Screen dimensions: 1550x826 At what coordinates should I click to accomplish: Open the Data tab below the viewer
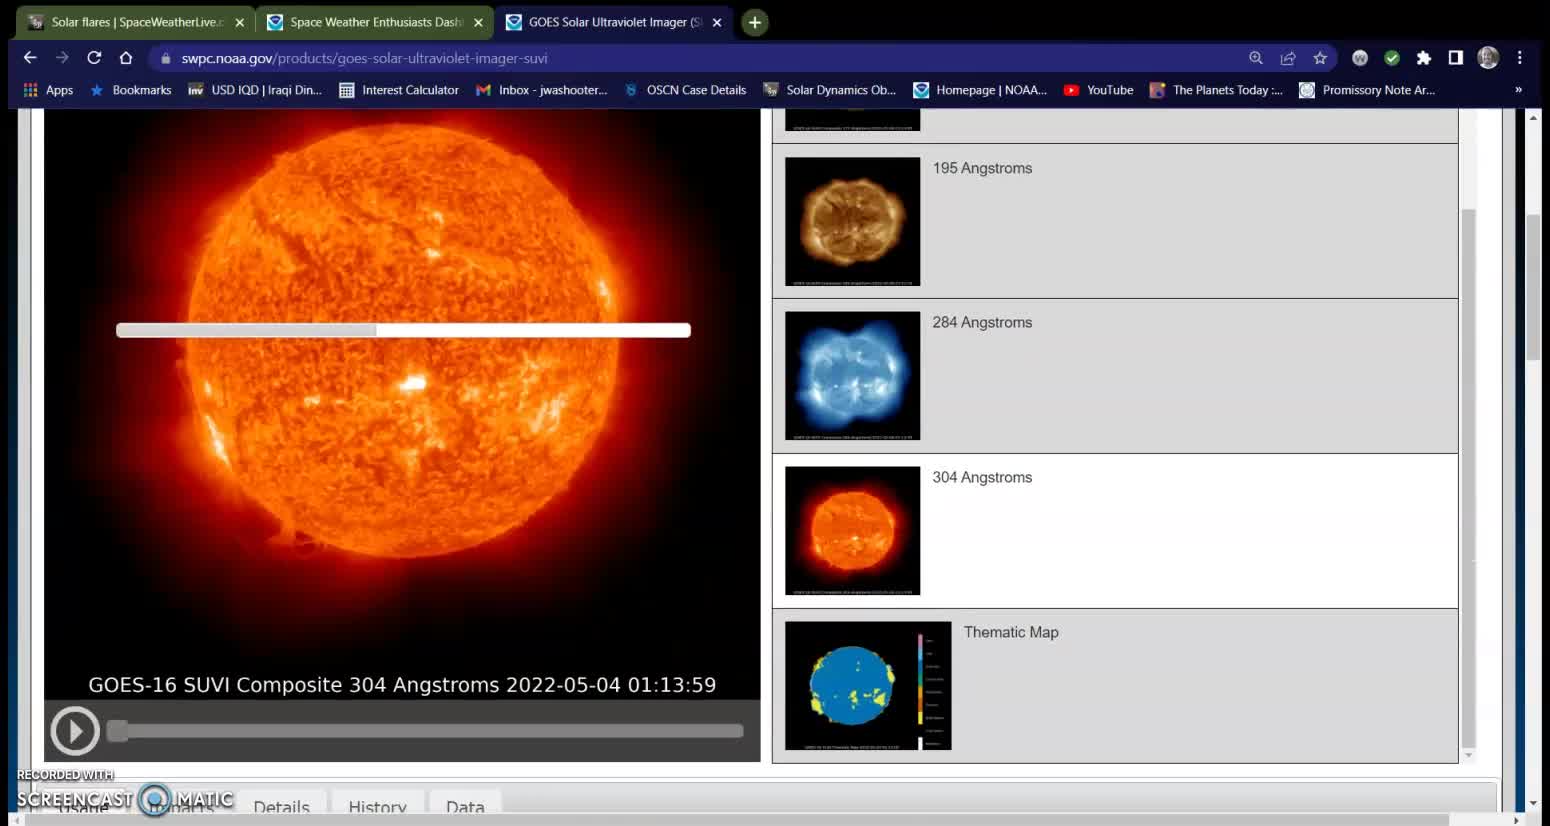(465, 806)
